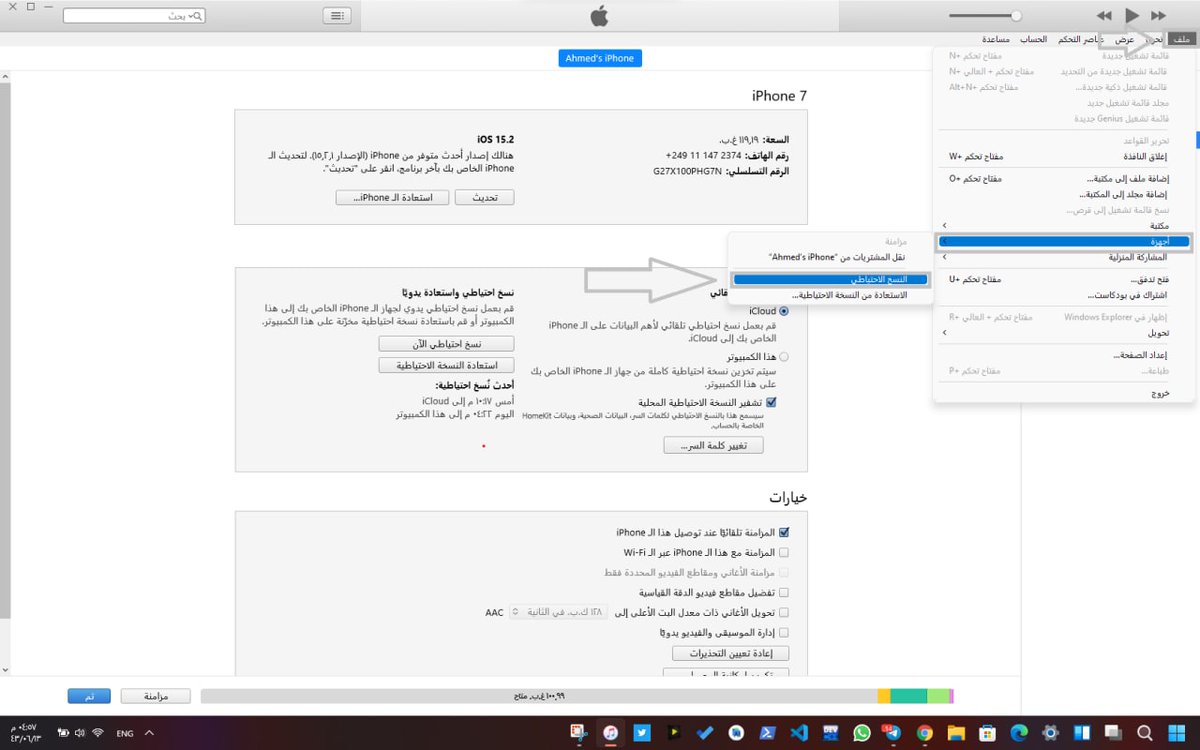Open Task View from the taskbar
The height and width of the screenshot is (750, 1200).
coord(1113,733)
